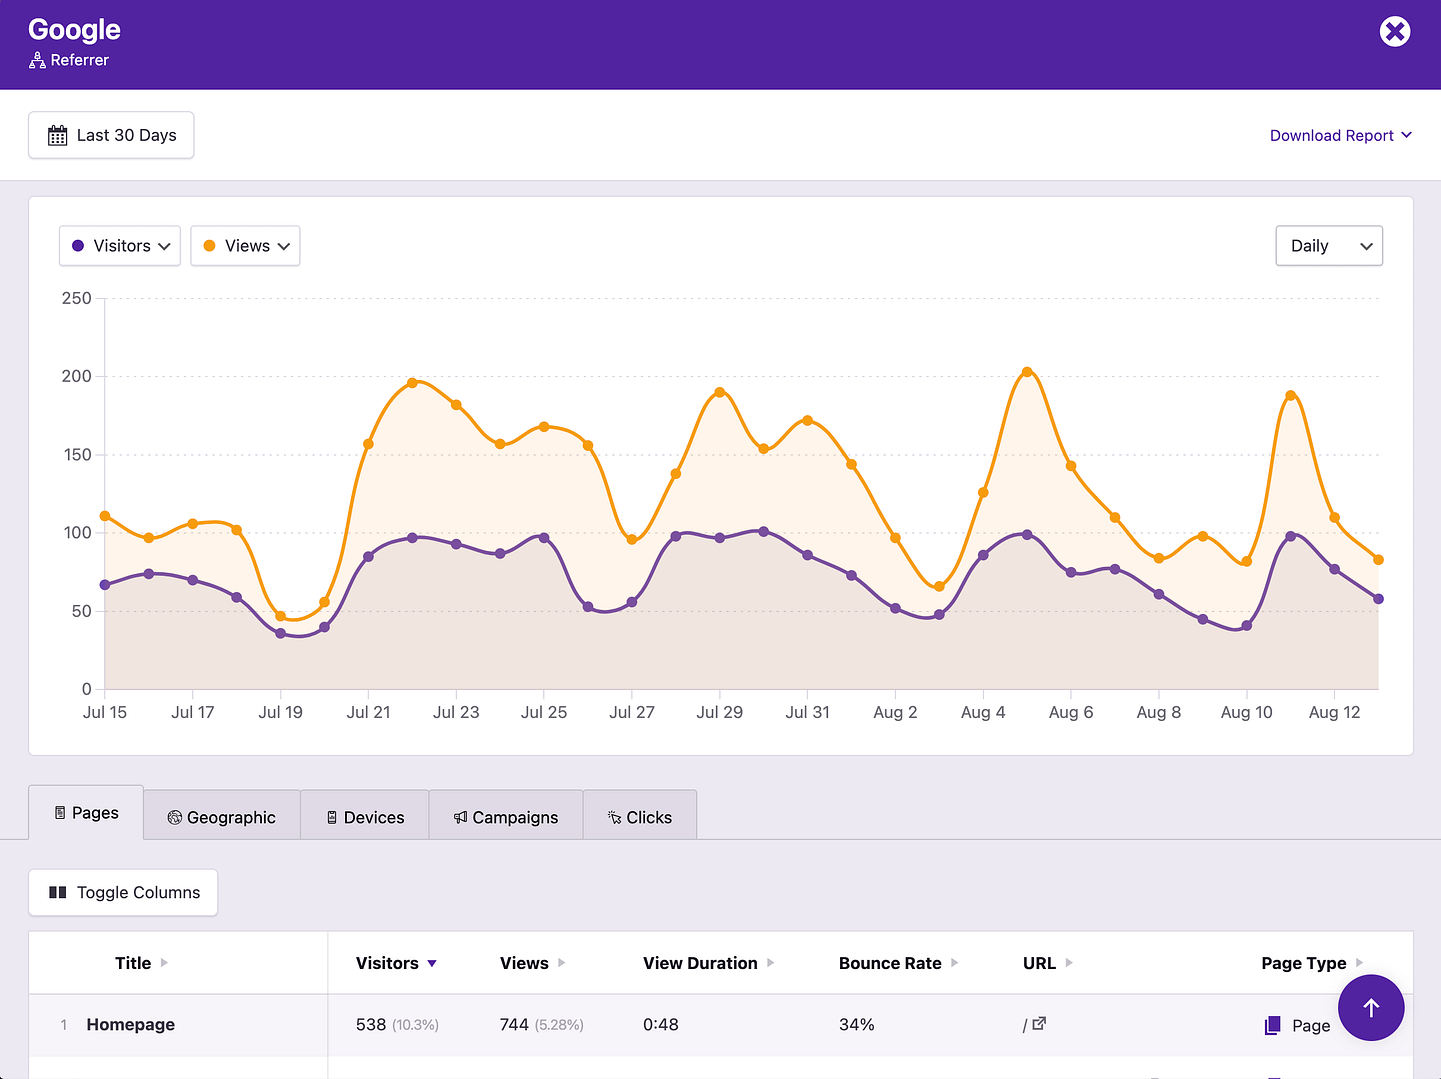Open the Views legend dropdown chevron

(285, 246)
